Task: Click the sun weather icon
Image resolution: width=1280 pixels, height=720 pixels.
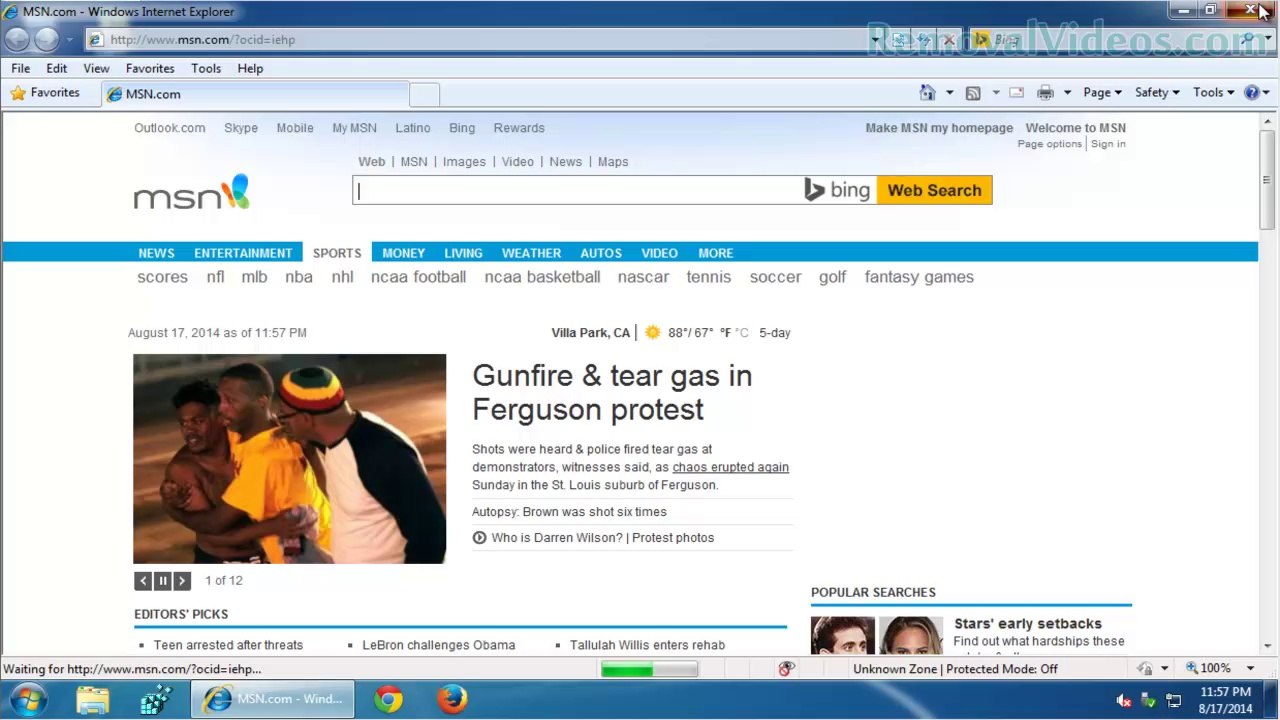Action: click(652, 333)
